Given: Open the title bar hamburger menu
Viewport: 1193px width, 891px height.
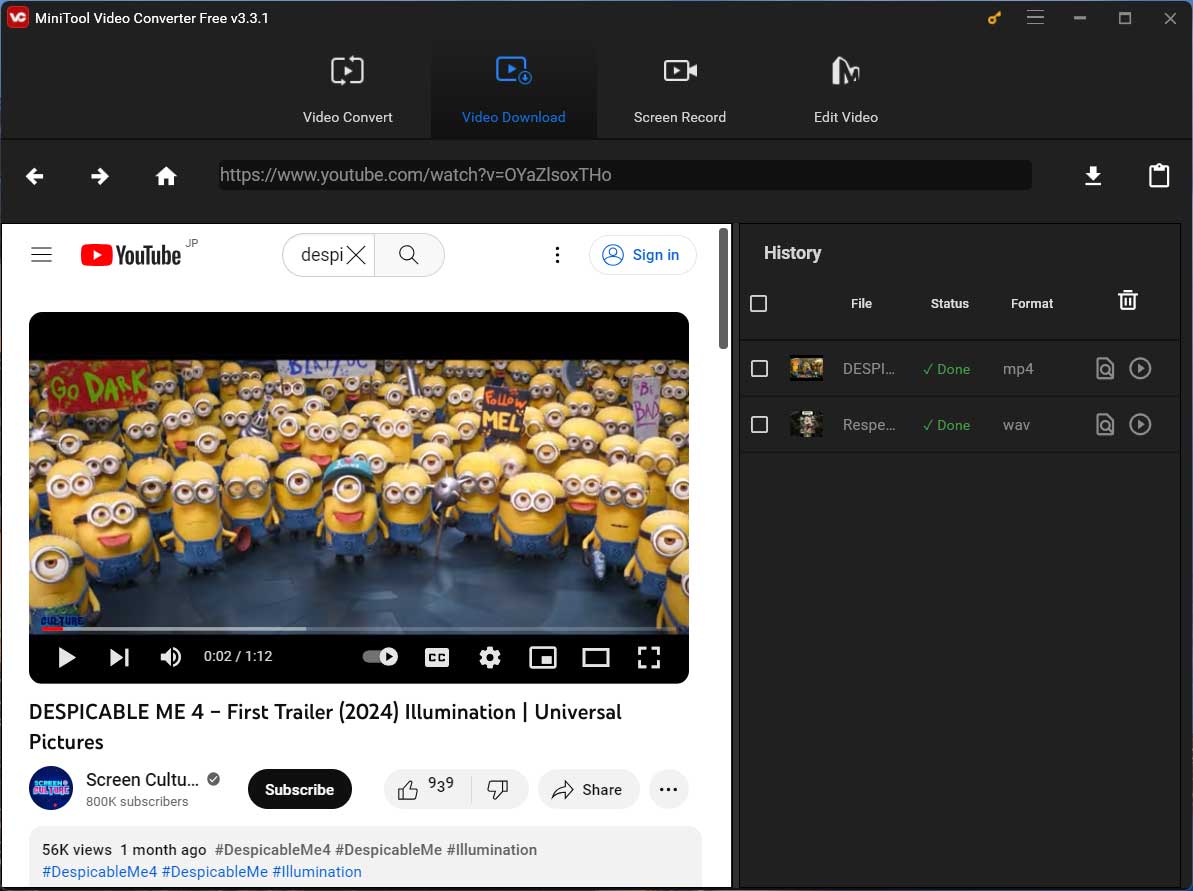Looking at the screenshot, I should [x=1035, y=18].
